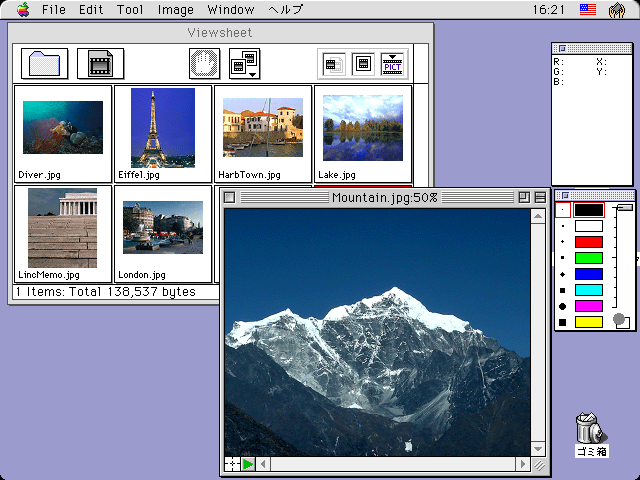
Task: Open the thumbnail layout dropdown in Viewsheet
Action: click(x=244, y=64)
